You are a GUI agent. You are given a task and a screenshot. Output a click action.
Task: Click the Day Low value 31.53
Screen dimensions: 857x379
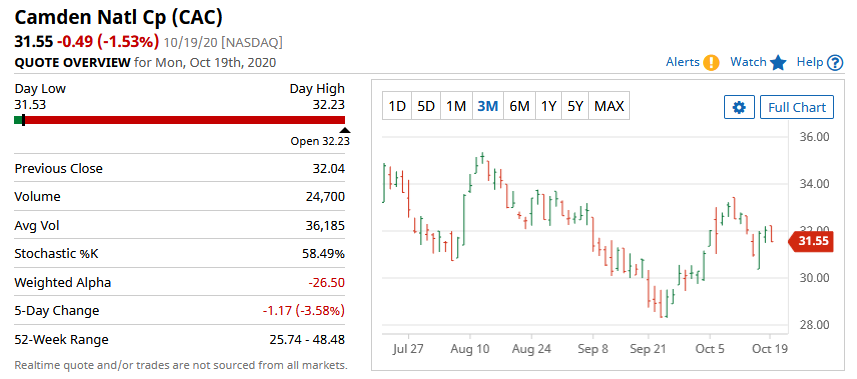point(30,104)
